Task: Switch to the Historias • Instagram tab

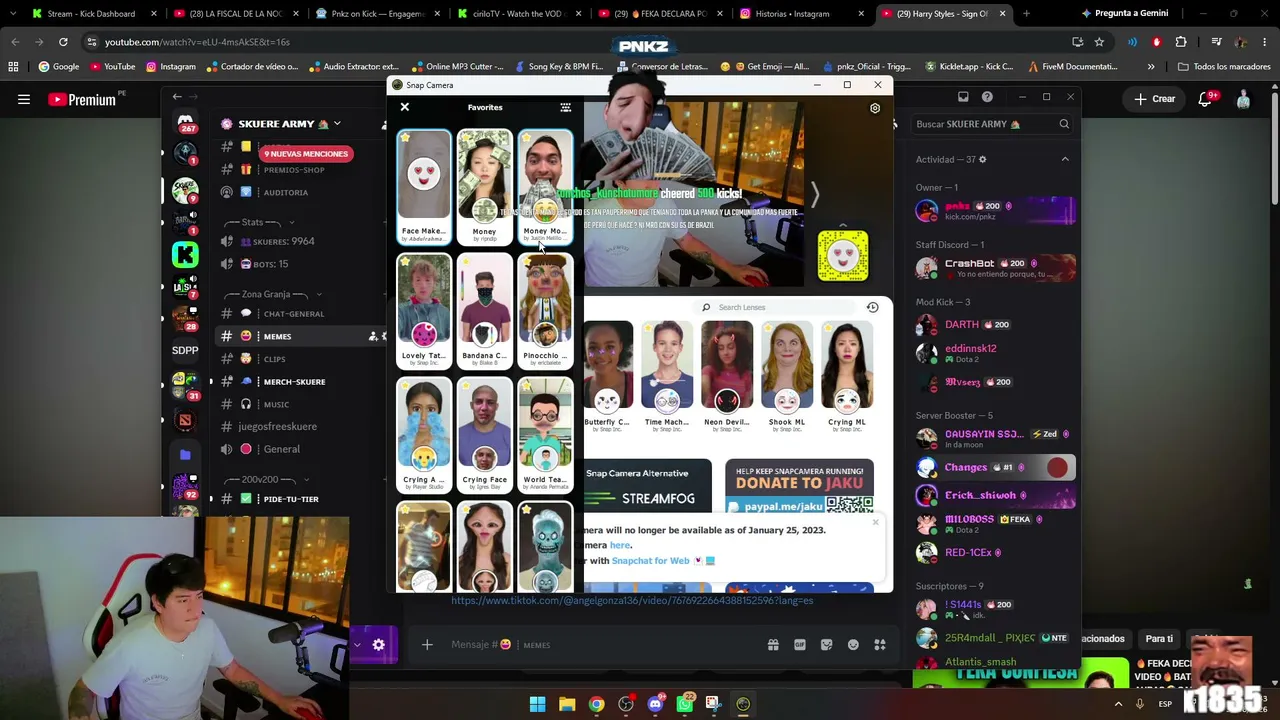Action: (x=803, y=14)
